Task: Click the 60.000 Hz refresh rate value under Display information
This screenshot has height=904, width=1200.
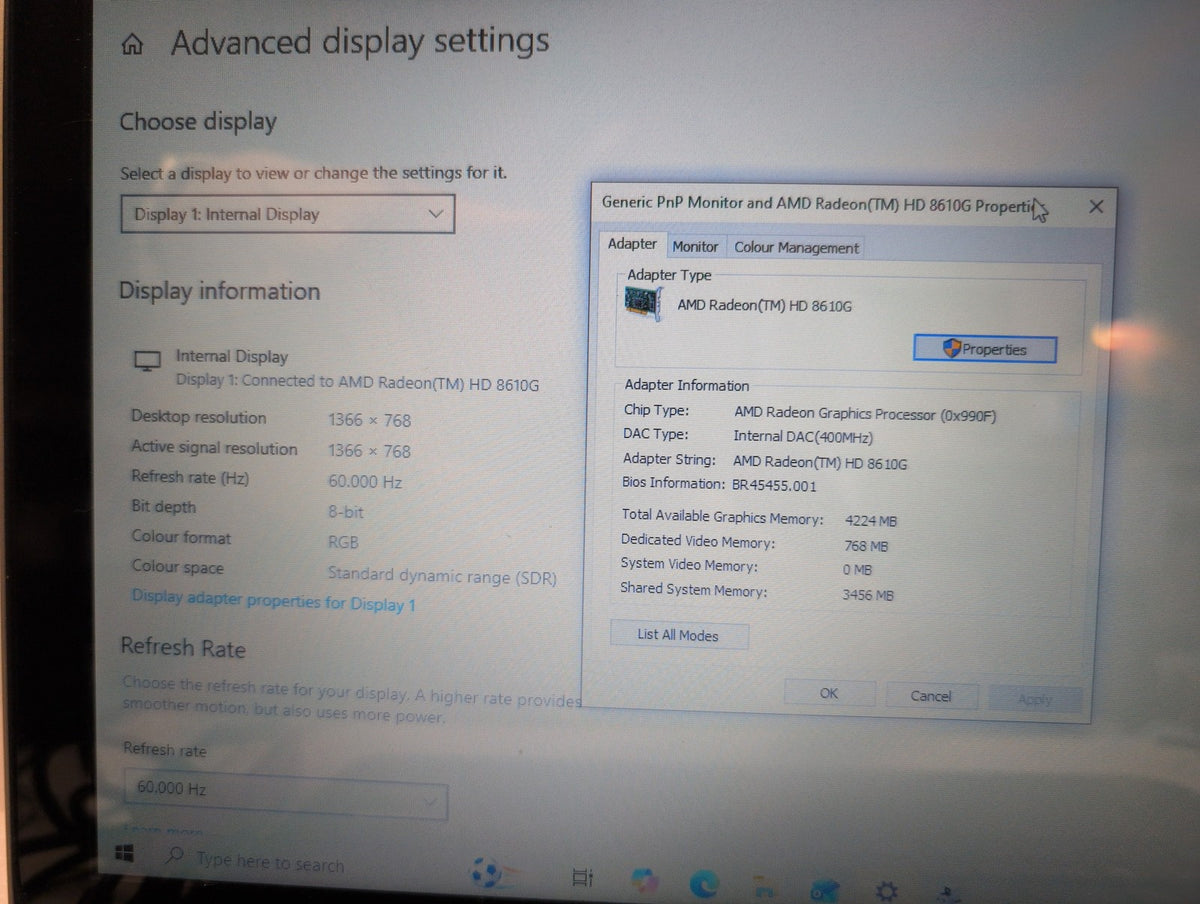Action: click(365, 481)
